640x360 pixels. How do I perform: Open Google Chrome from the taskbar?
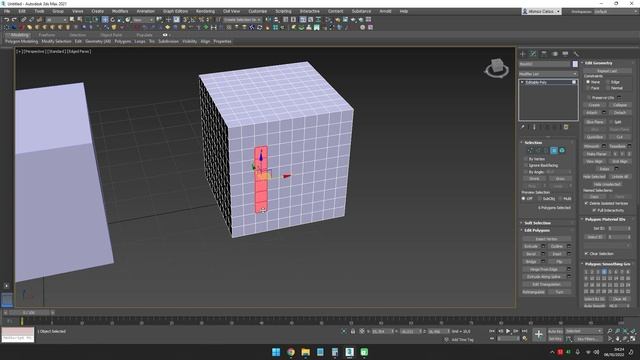coord(291,352)
